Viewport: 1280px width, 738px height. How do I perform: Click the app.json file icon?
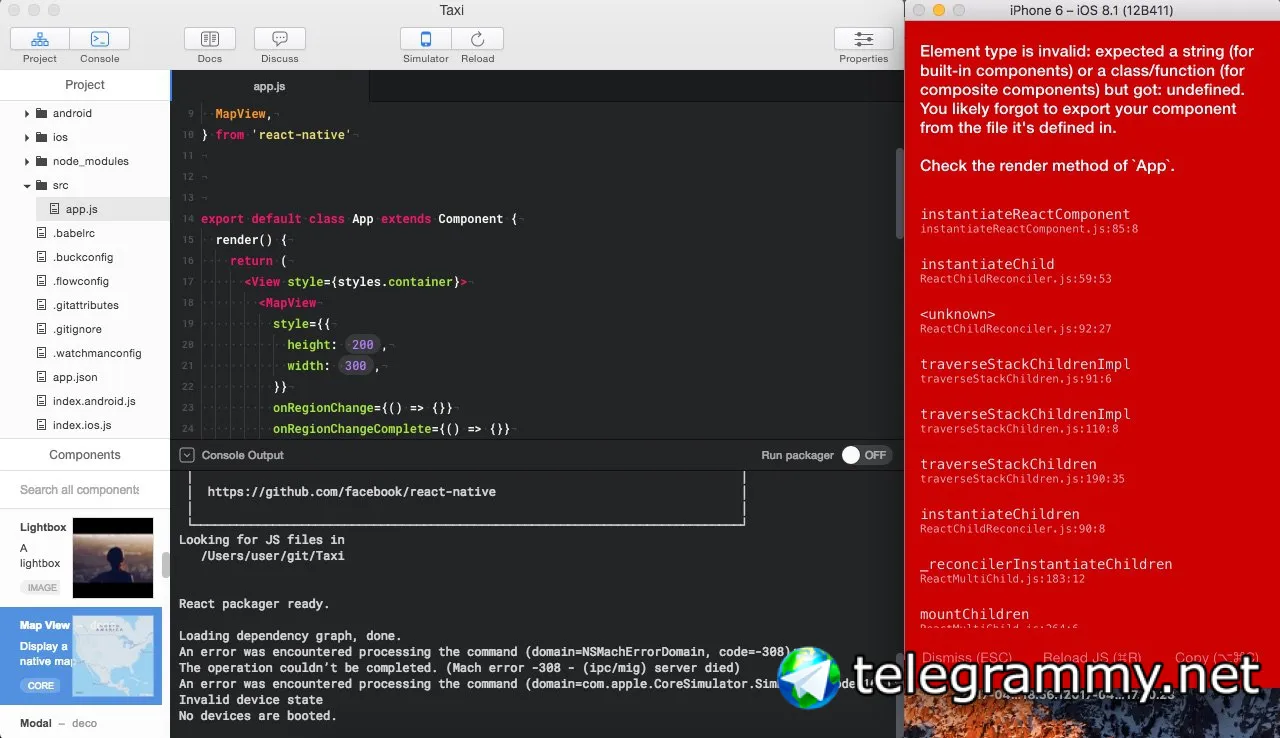click(x=42, y=377)
